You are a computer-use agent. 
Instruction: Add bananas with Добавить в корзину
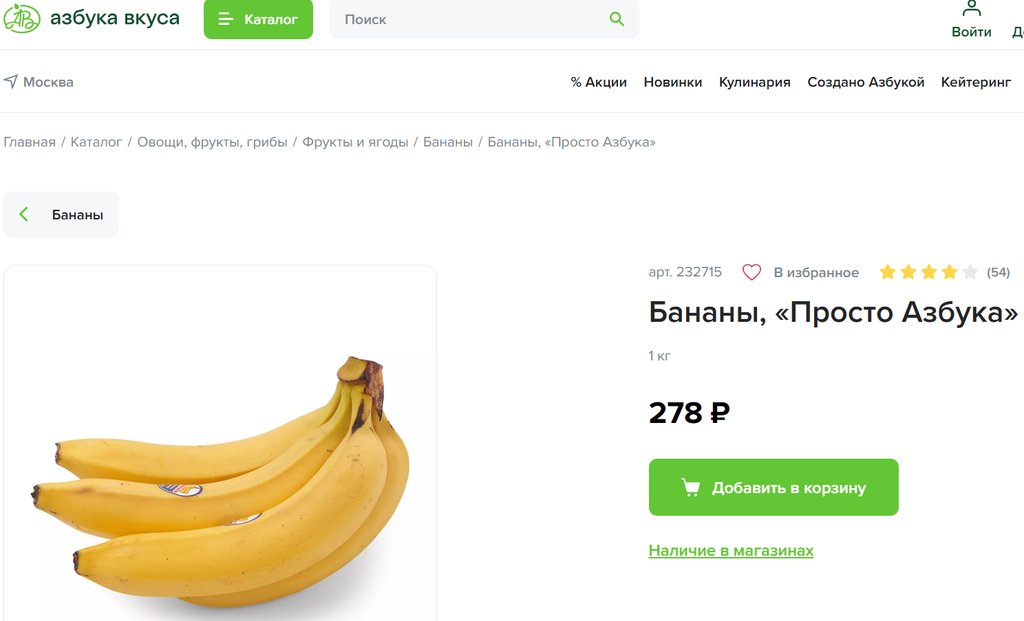773,487
